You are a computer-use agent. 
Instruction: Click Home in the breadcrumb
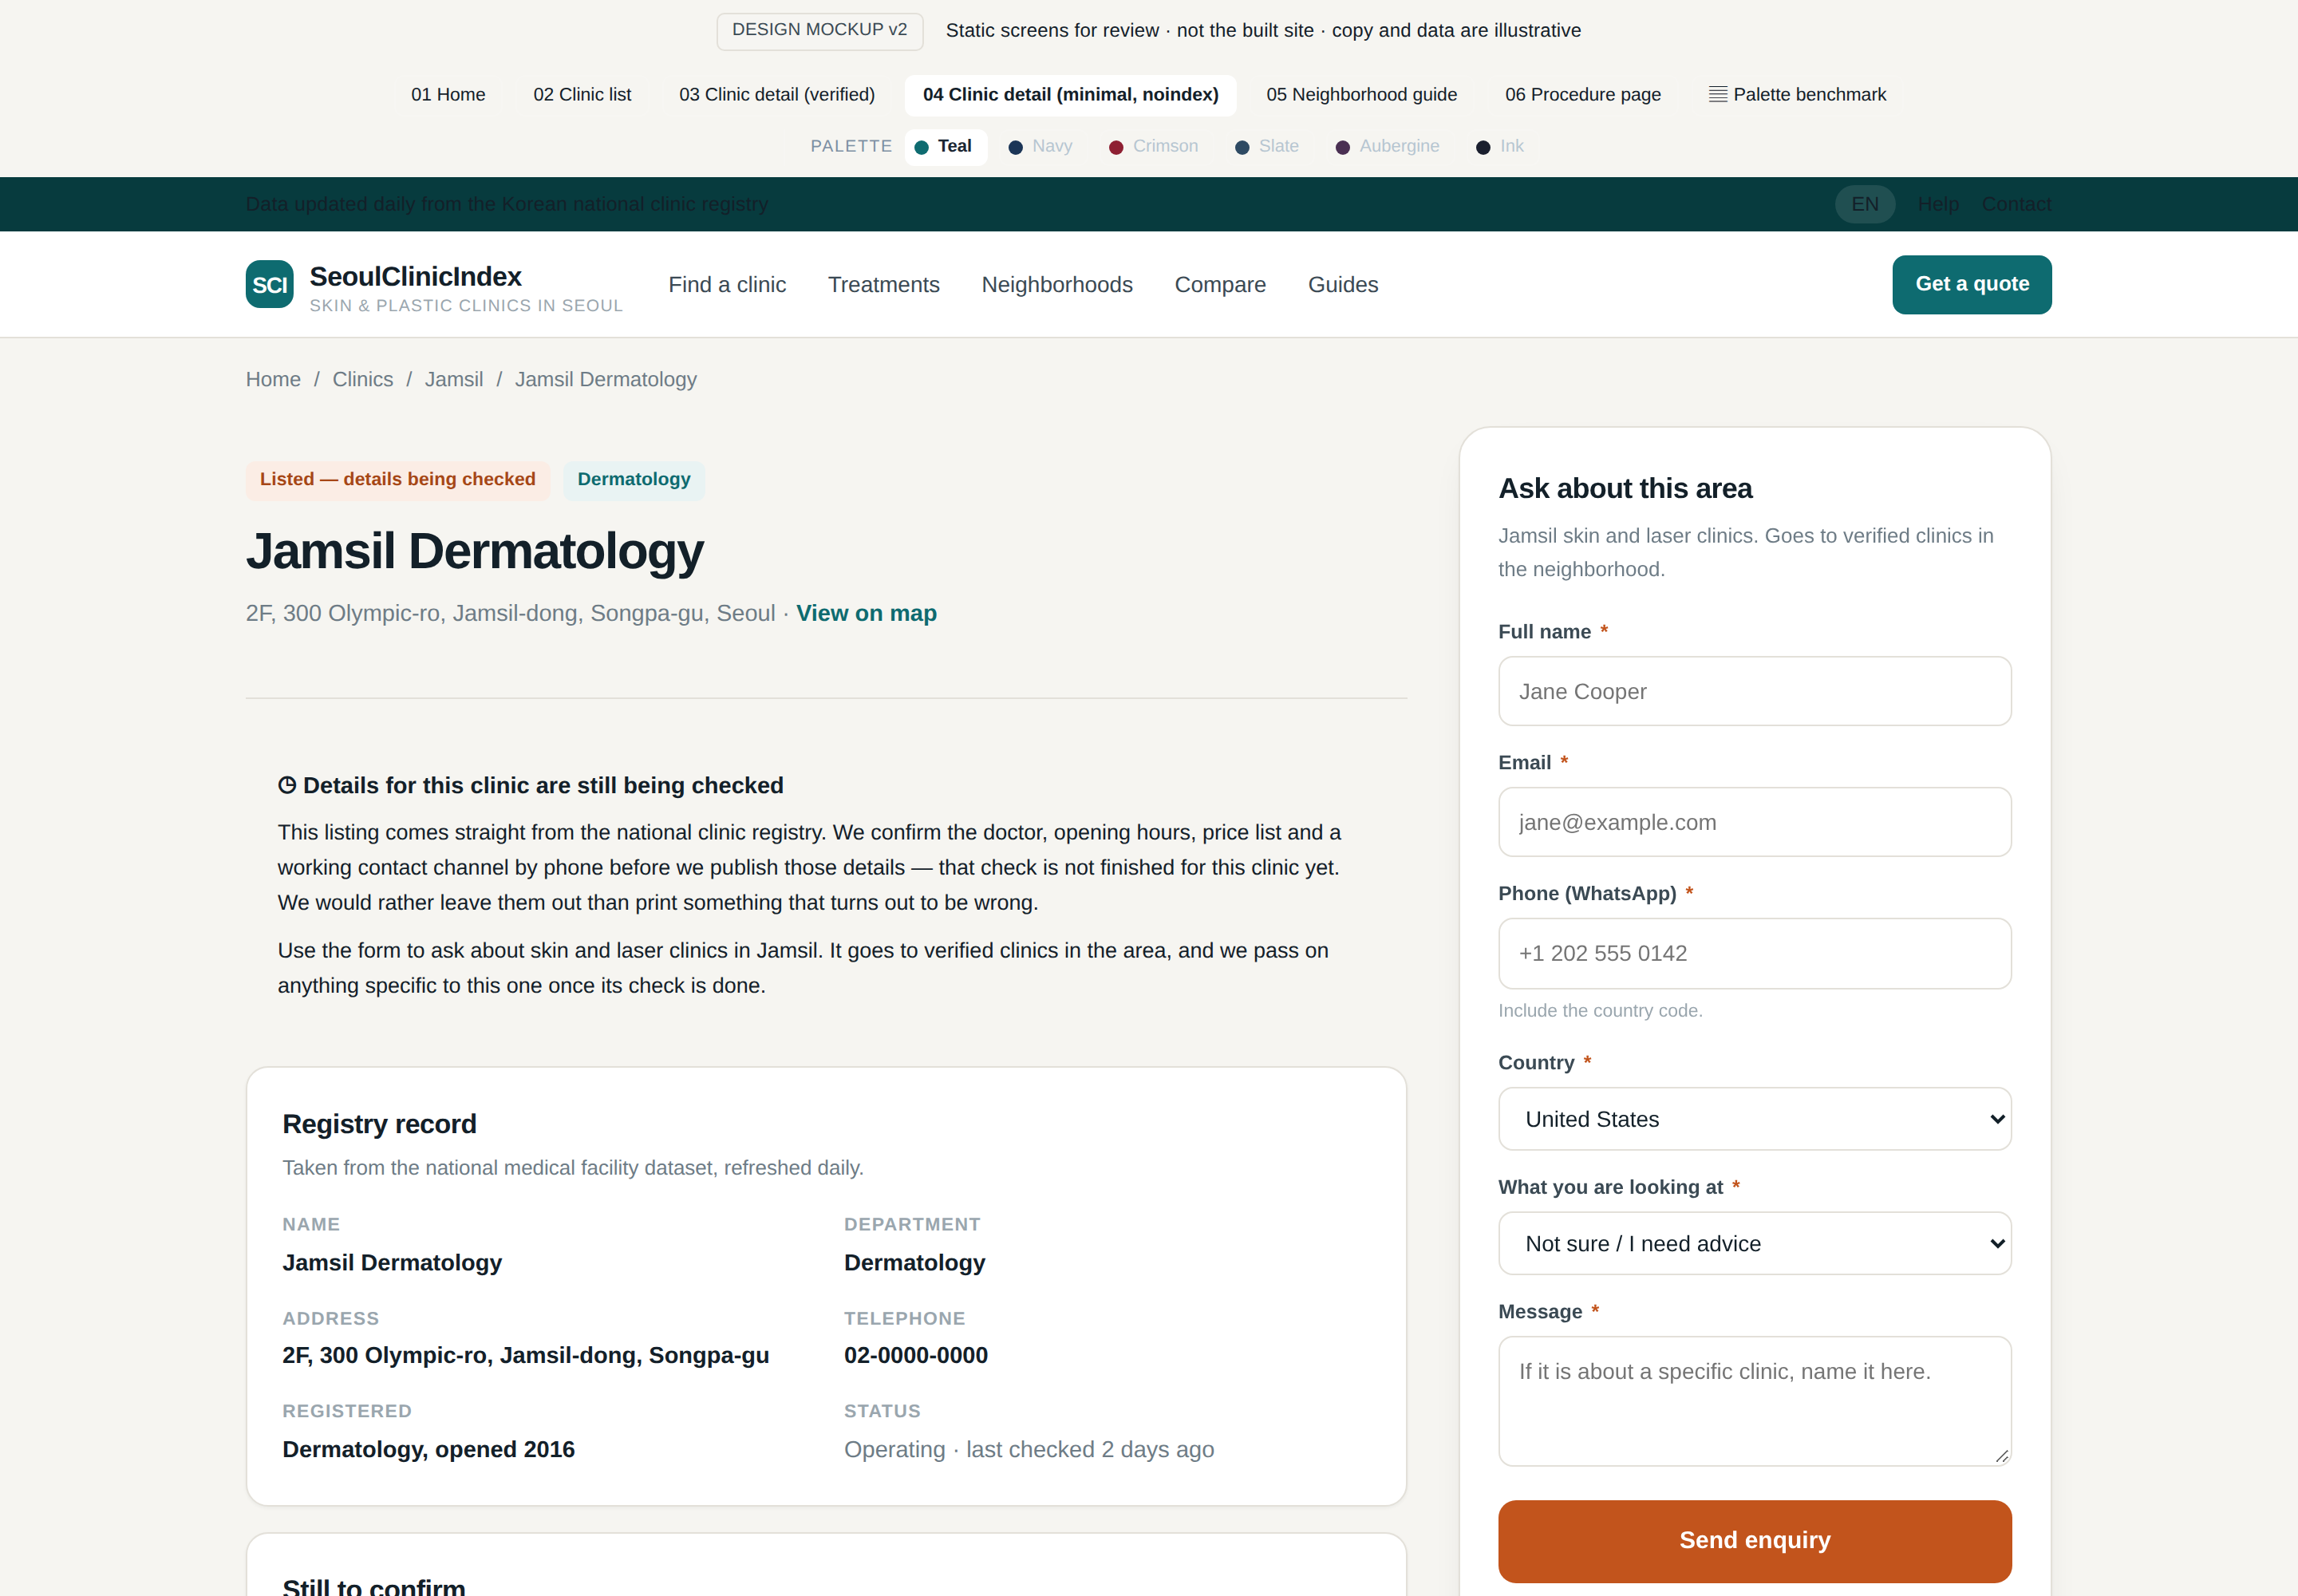pos(273,380)
